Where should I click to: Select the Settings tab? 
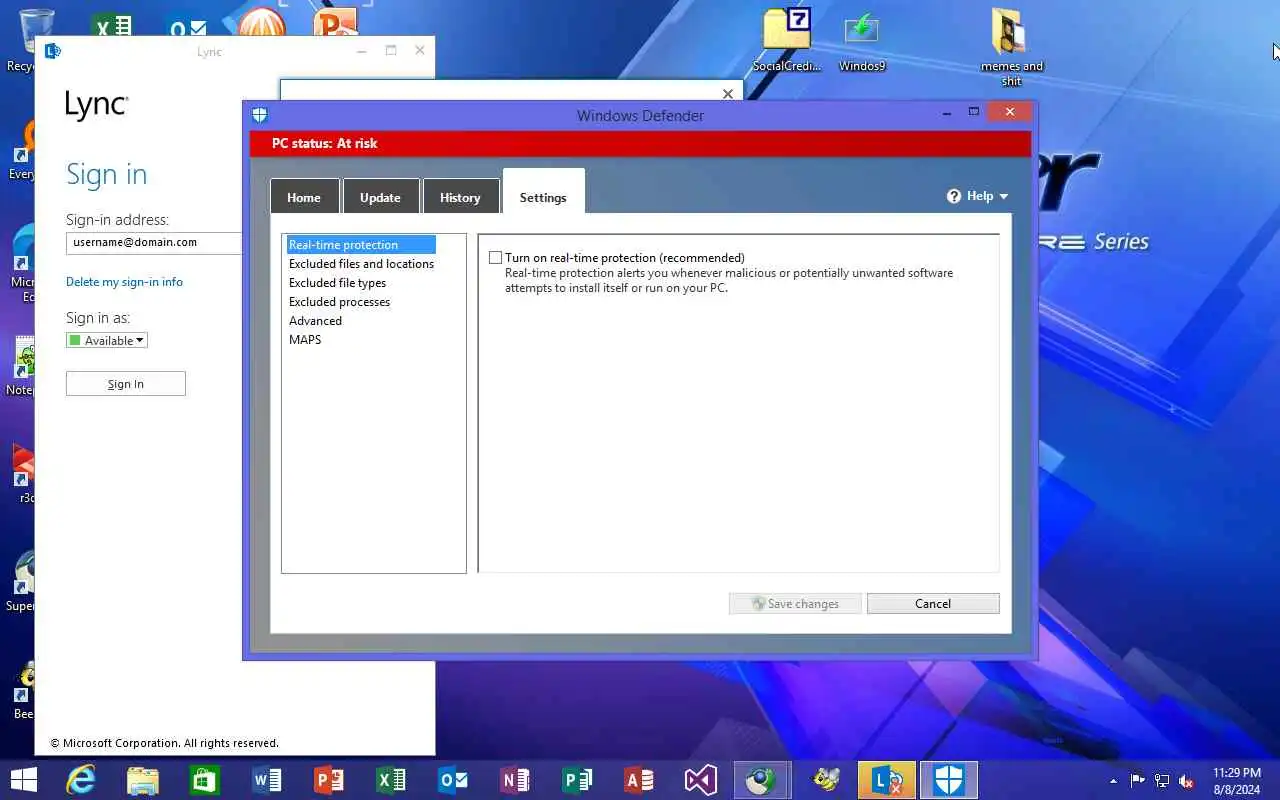543,192
